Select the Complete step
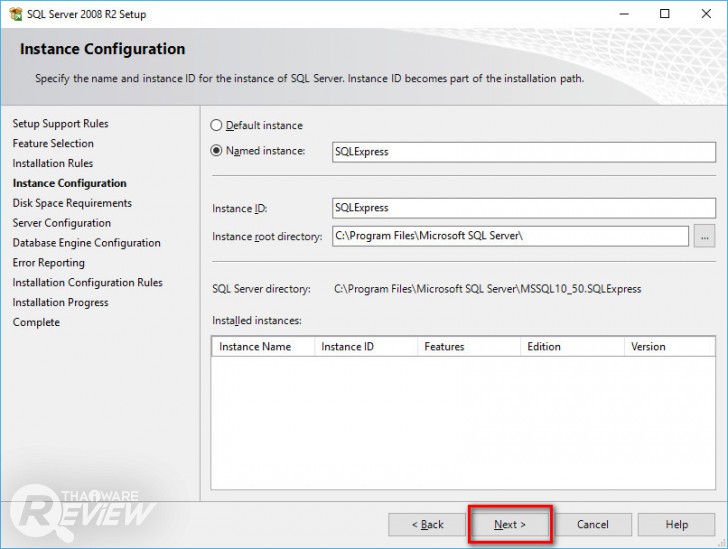 coord(36,322)
